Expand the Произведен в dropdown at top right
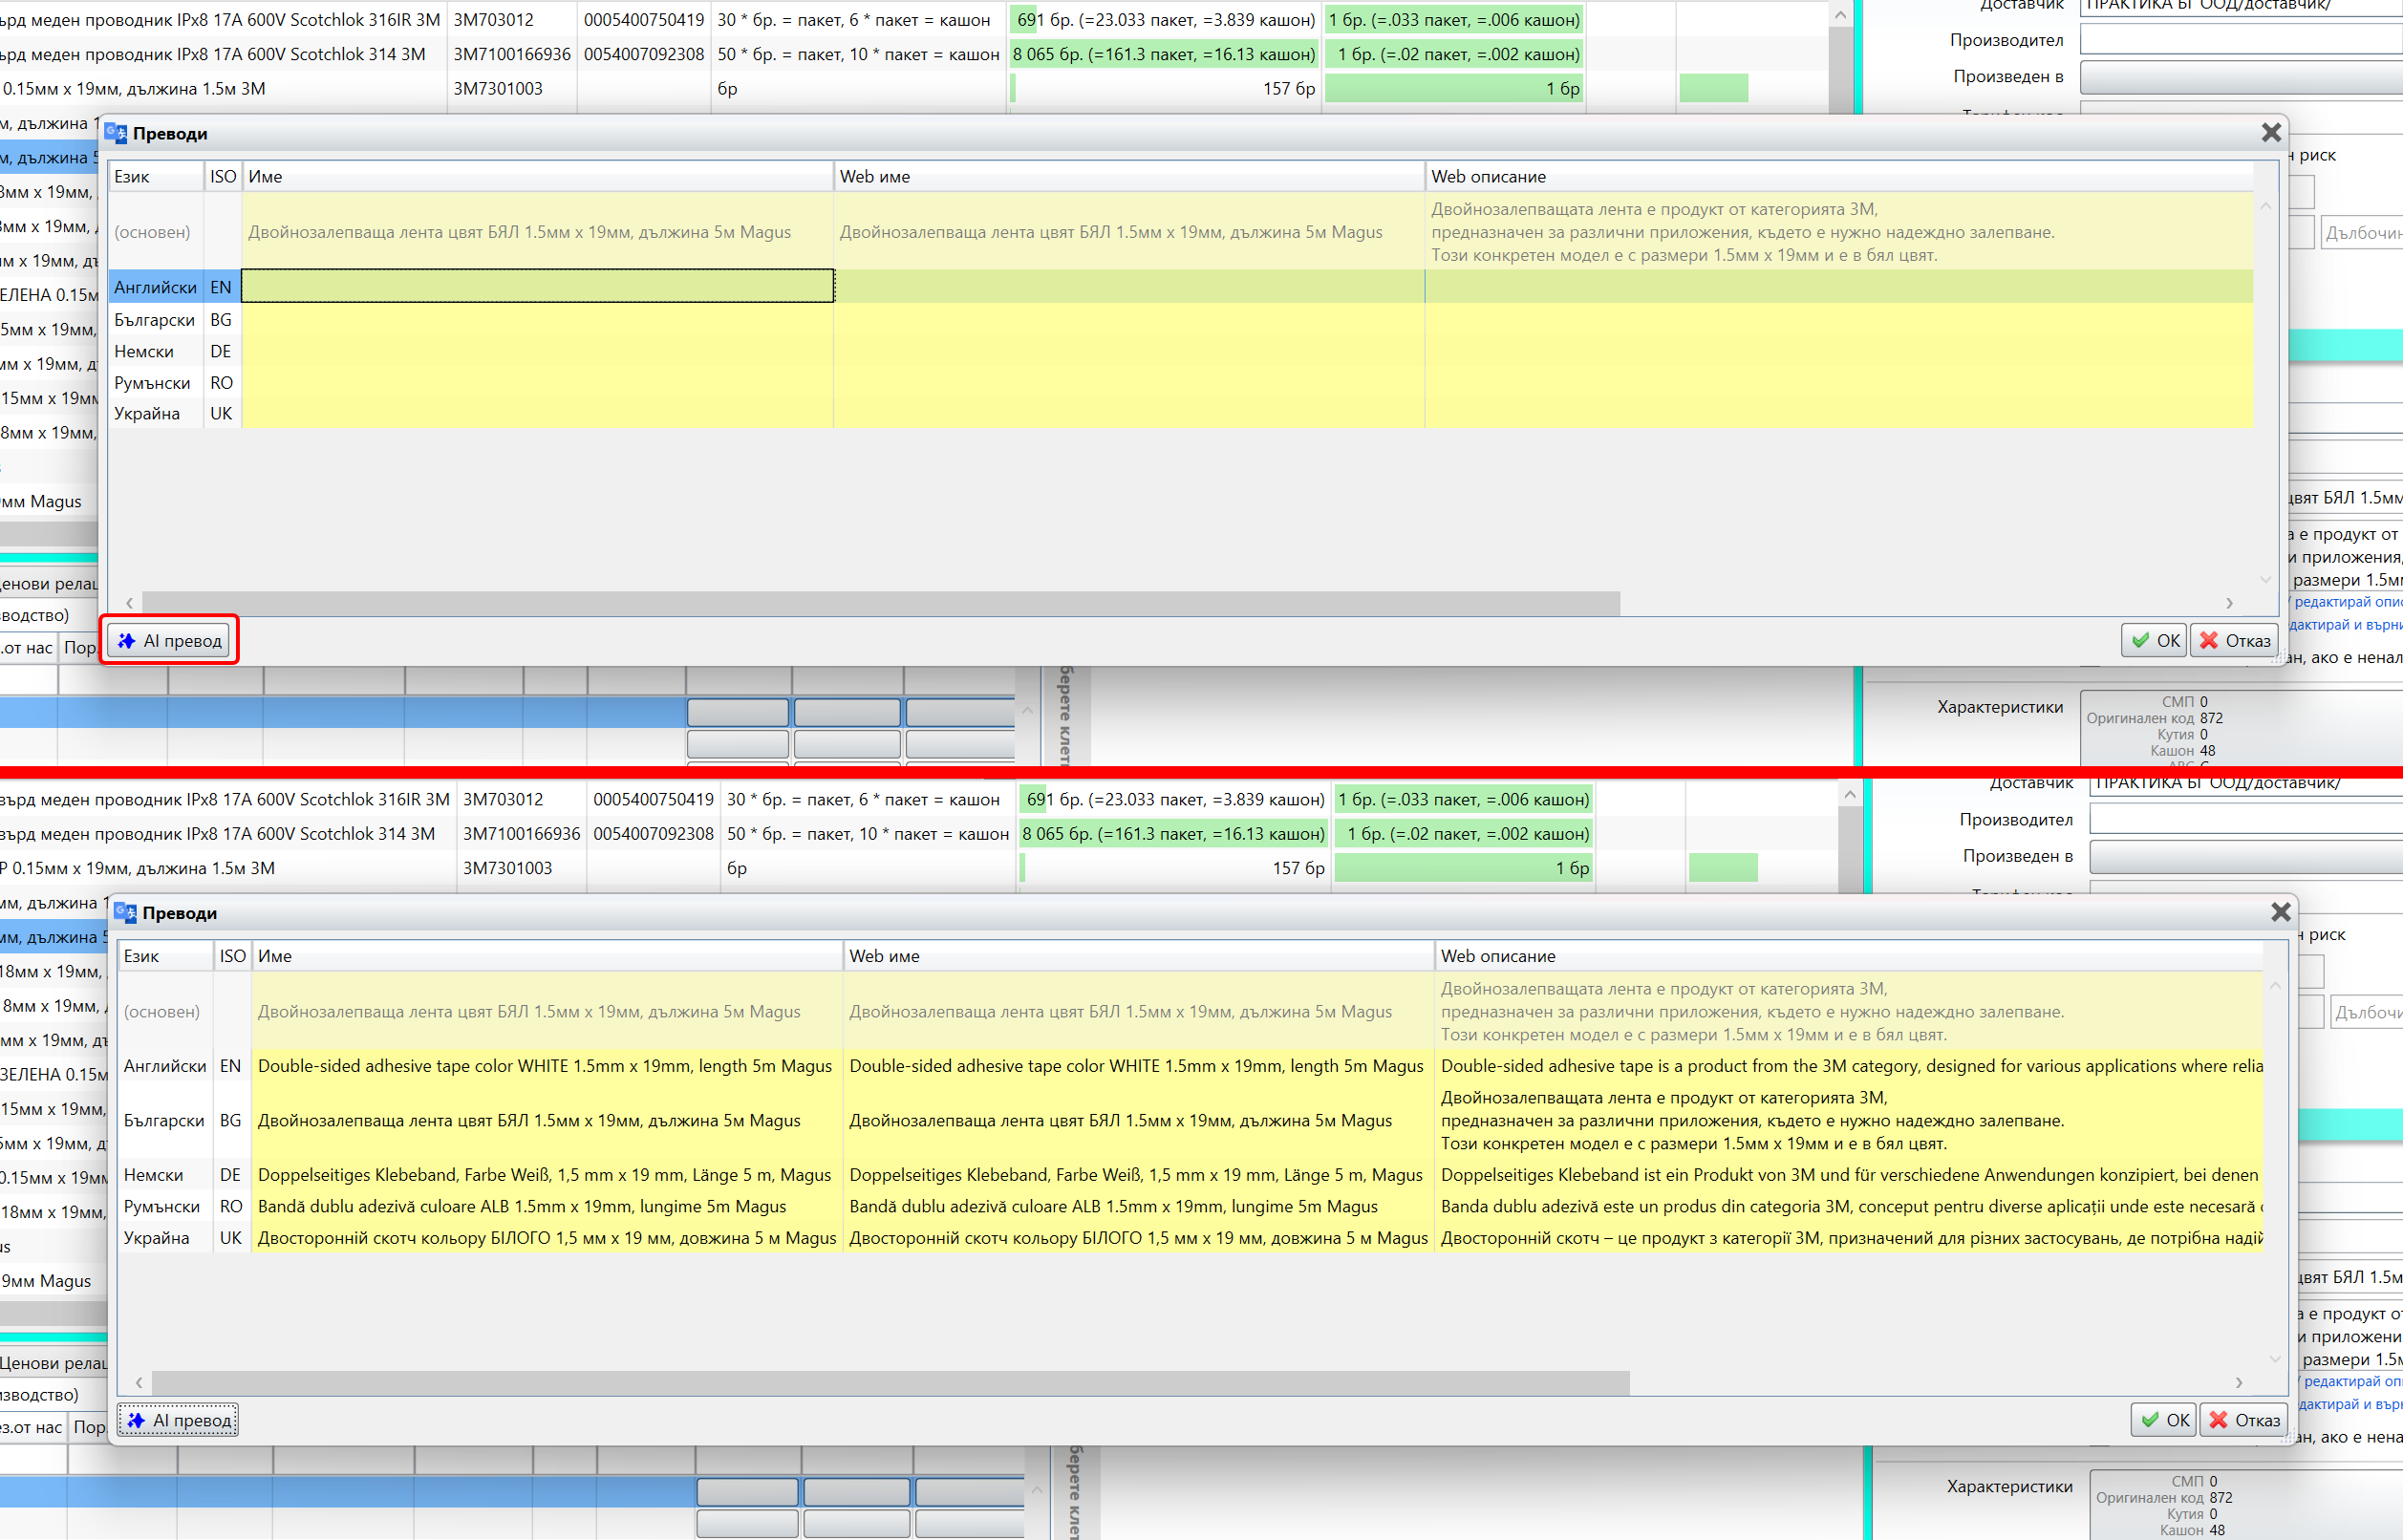2403x1540 pixels. [2240, 77]
